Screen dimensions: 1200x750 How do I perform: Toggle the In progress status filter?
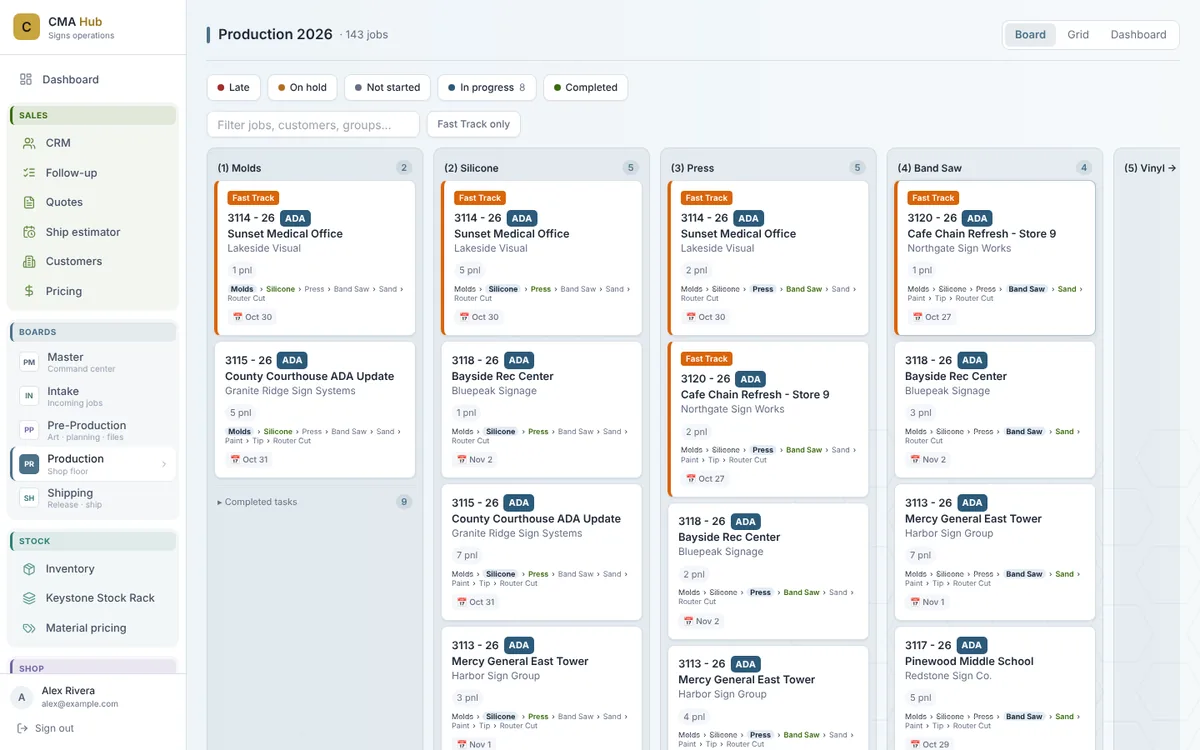coord(487,88)
